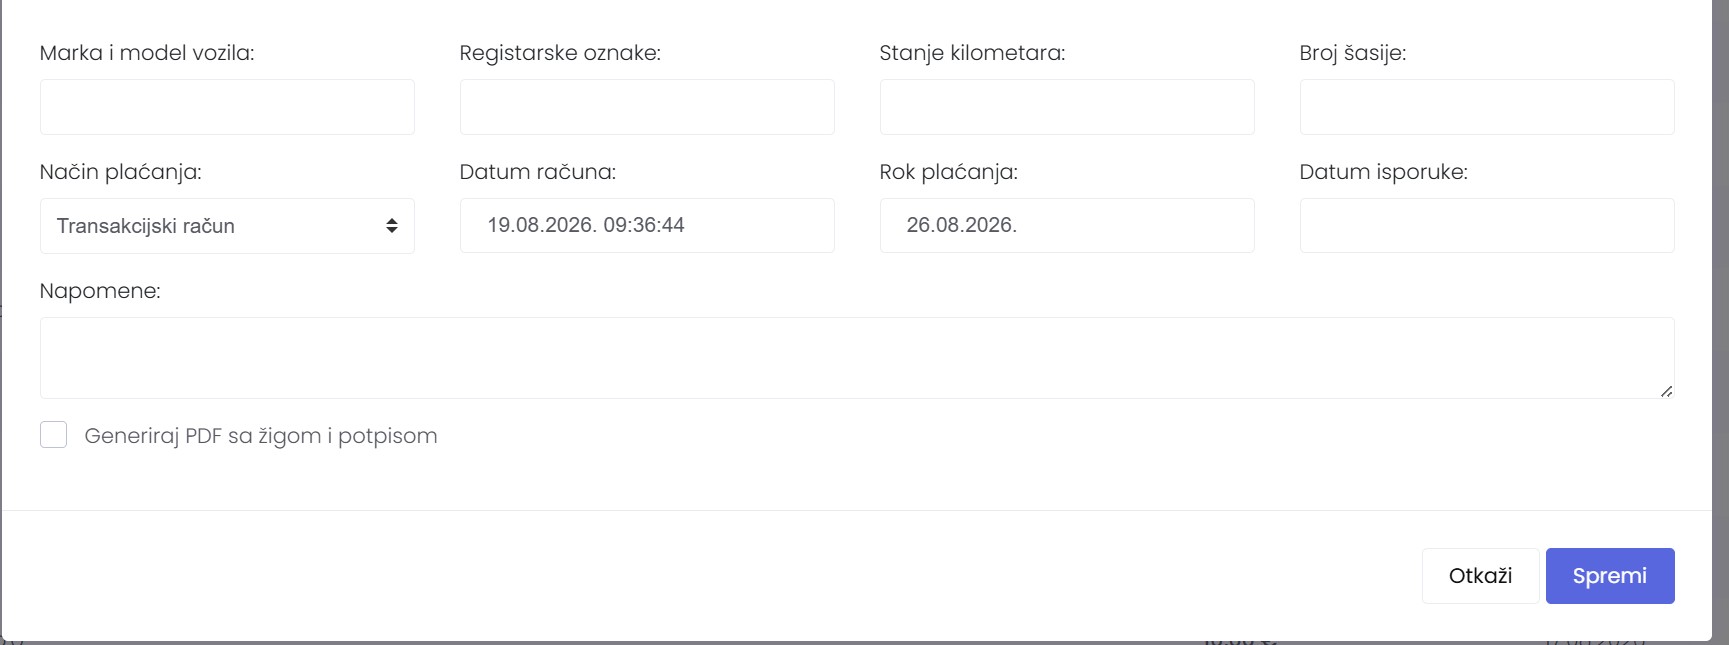Open the Datum računa date-time field
Image resolution: width=1729 pixels, height=645 pixels.
(647, 225)
